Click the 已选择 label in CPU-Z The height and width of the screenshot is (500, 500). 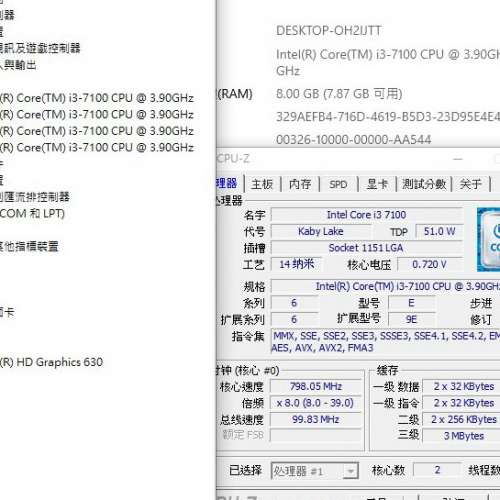point(246,470)
